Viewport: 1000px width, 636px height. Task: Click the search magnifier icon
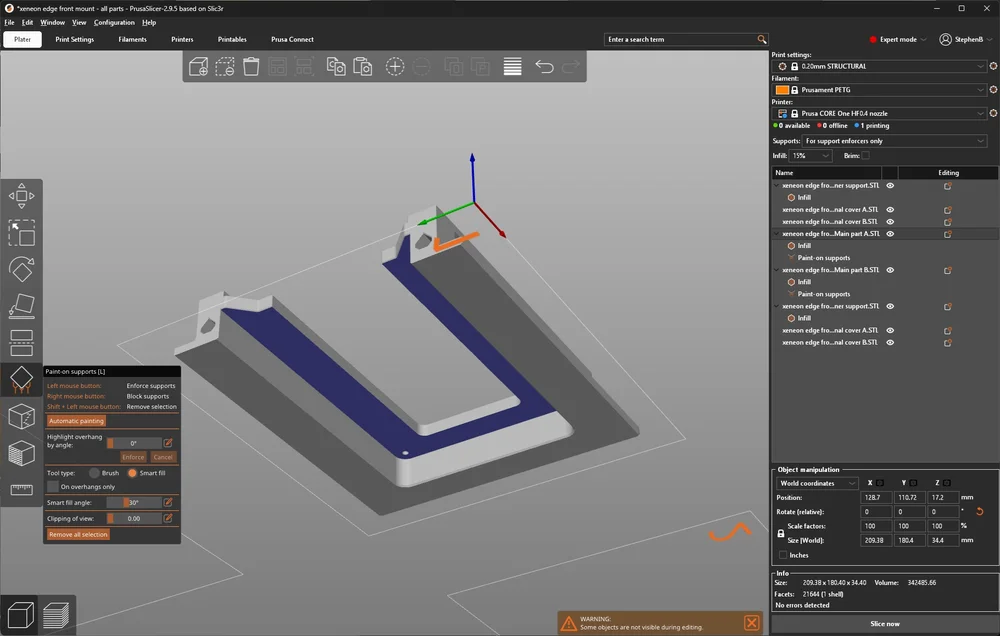click(x=761, y=40)
